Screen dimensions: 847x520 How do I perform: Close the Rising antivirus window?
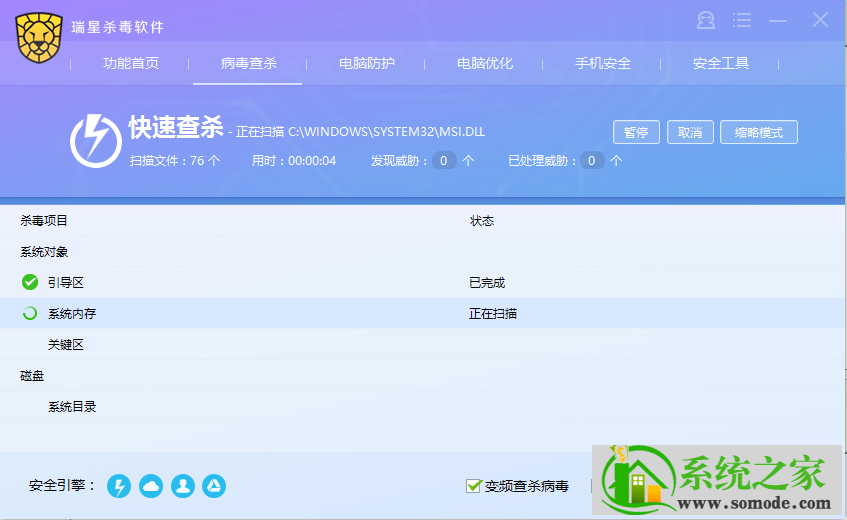[x=820, y=20]
